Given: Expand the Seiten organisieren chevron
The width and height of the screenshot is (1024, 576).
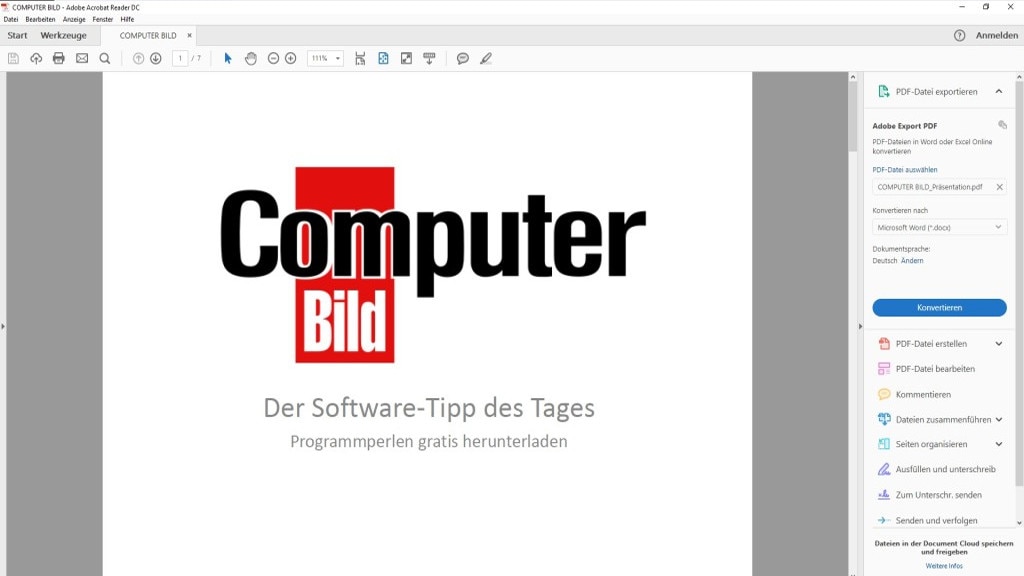Looking at the screenshot, I should point(999,444).
